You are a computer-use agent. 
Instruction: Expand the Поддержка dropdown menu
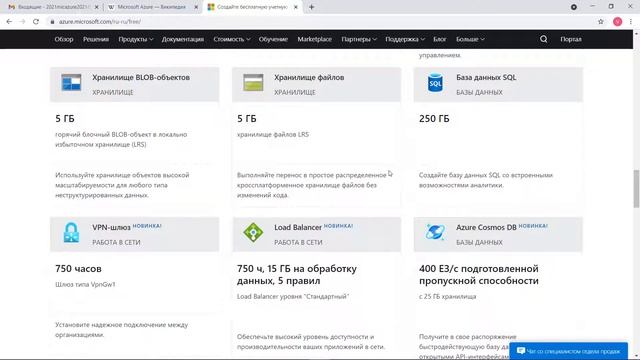point(405,39)
